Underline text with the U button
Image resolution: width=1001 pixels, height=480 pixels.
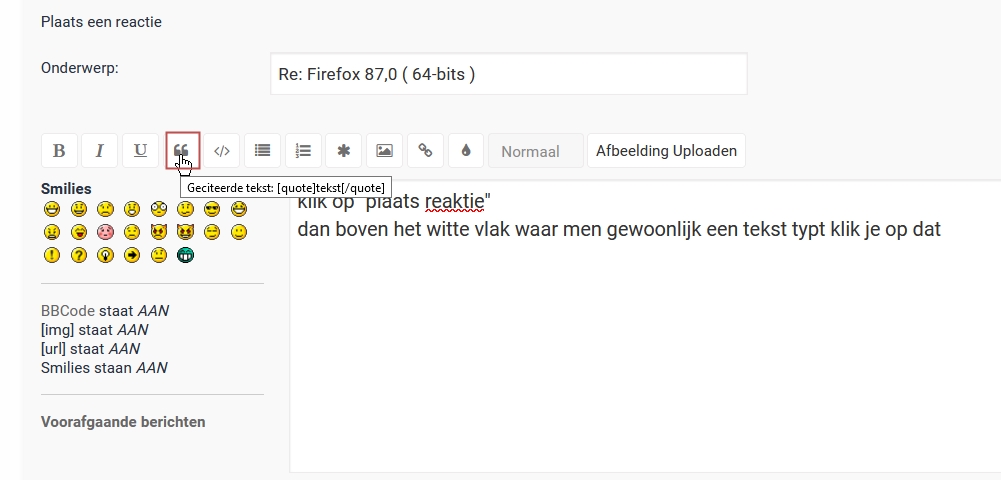140,151
